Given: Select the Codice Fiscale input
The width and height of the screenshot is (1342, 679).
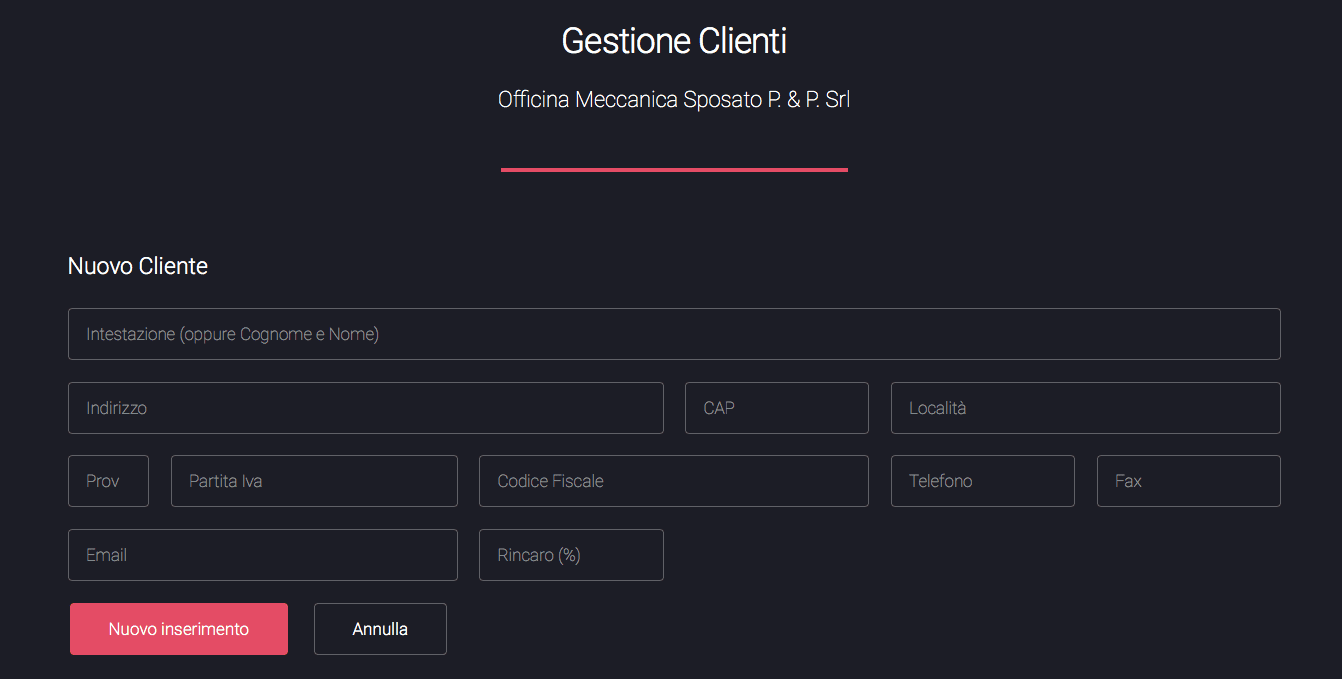Looking at the screenshot, I should 673,481.
